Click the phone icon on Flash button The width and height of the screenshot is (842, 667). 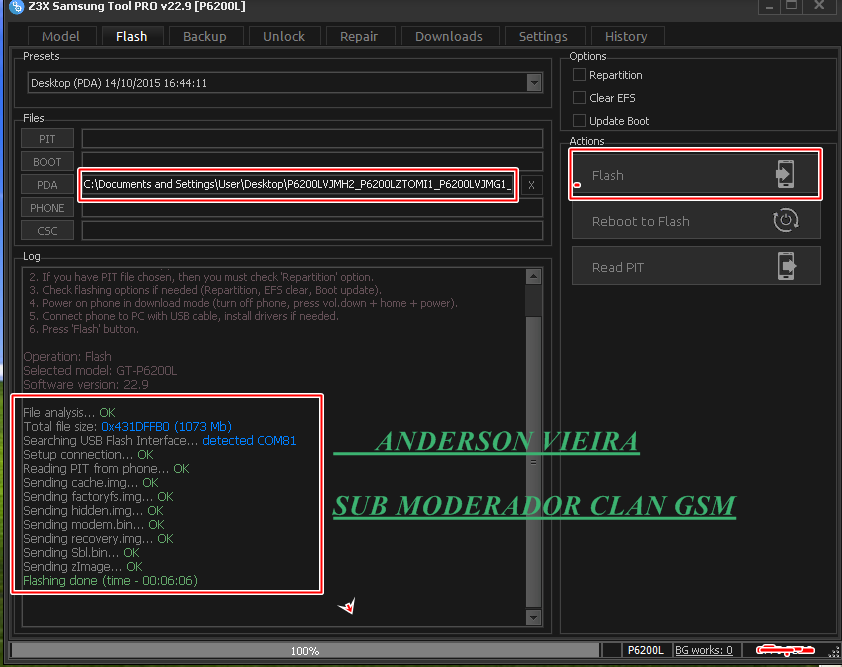785,174
